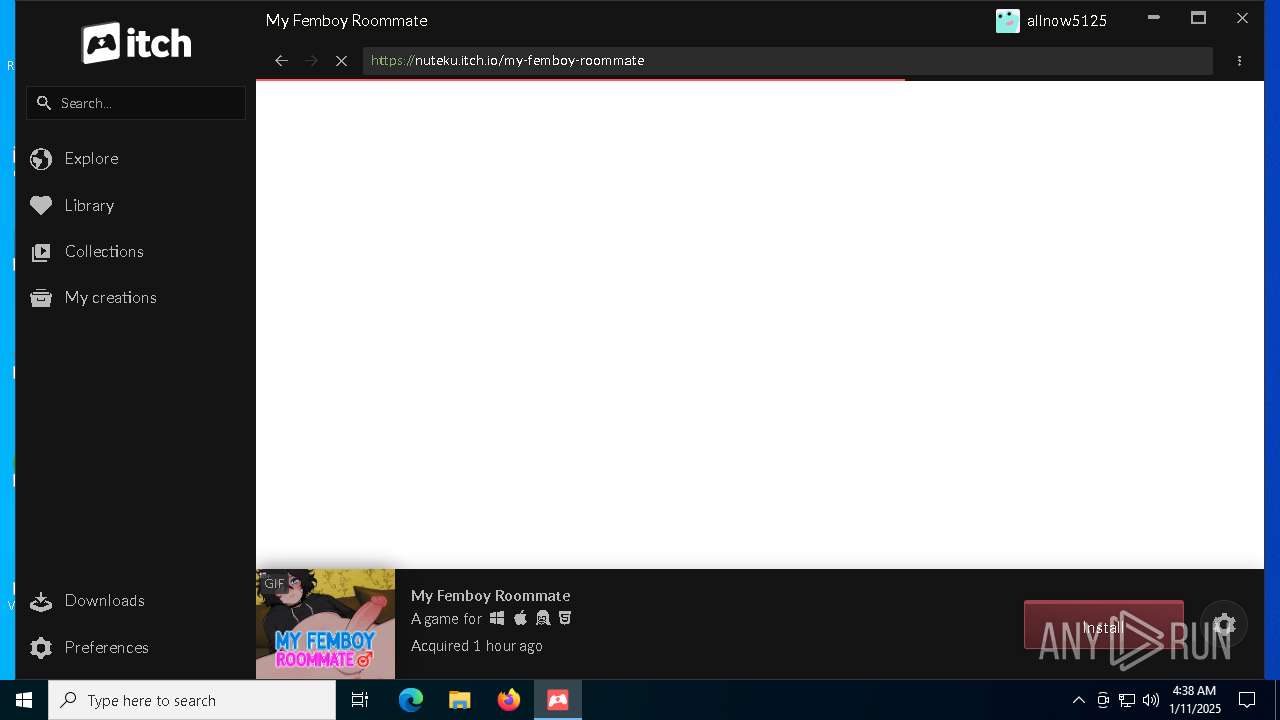Open the Downloads page
This screenshot has height=720, width=1280.
(x=104, y=600)
